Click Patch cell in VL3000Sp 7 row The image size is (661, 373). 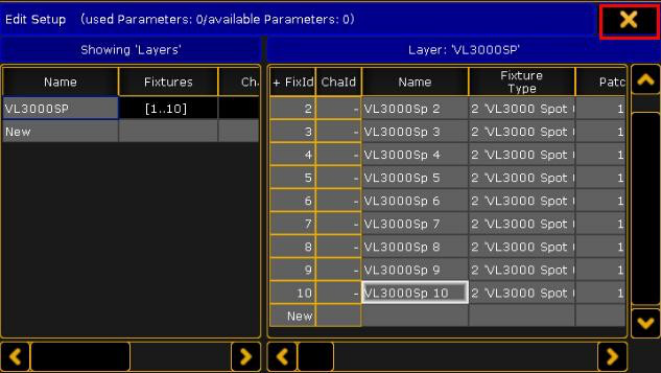(600, 224)
